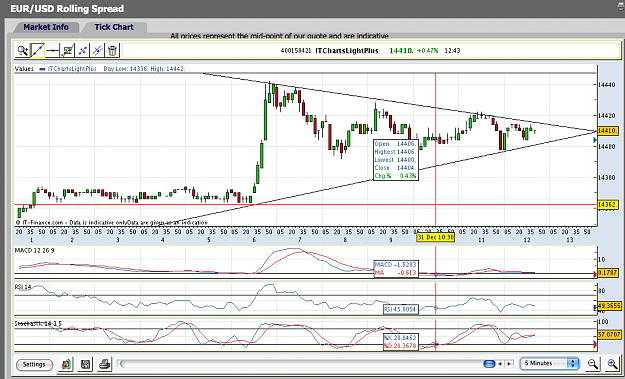Screen dimensions: 625x379
Task: Click the save floppy disk icon
Action: 85,364
